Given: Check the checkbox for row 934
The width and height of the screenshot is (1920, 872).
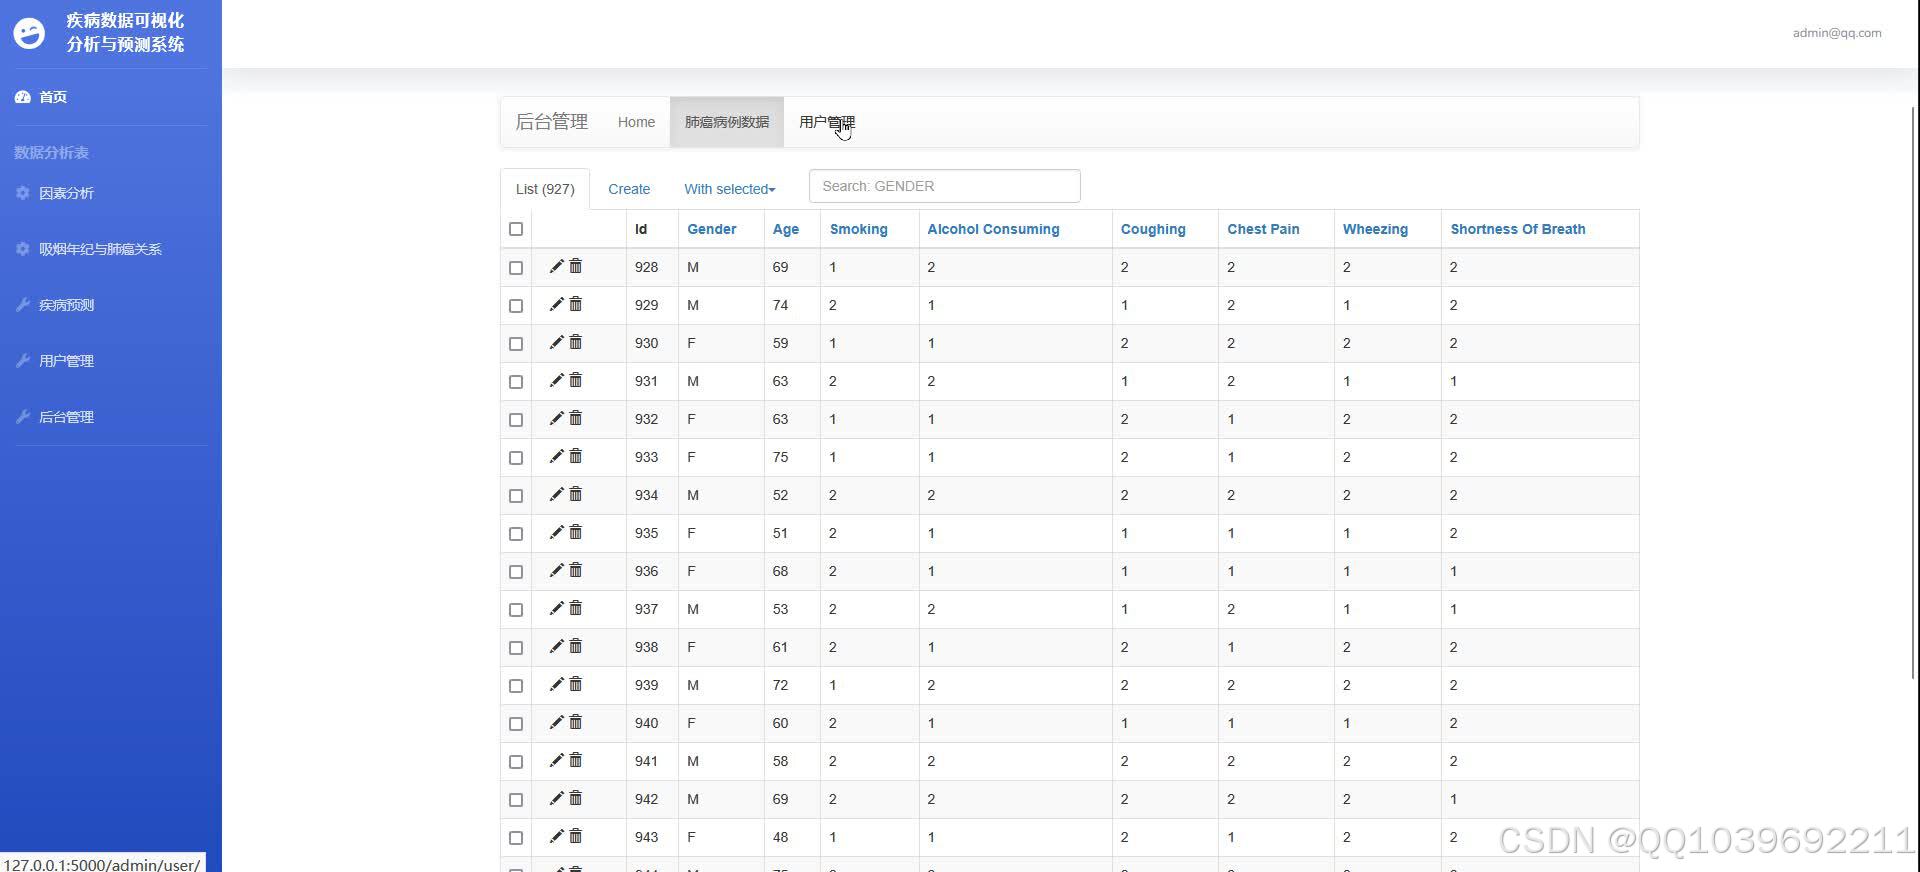Looking at the screenshot, I should point(516,496).
